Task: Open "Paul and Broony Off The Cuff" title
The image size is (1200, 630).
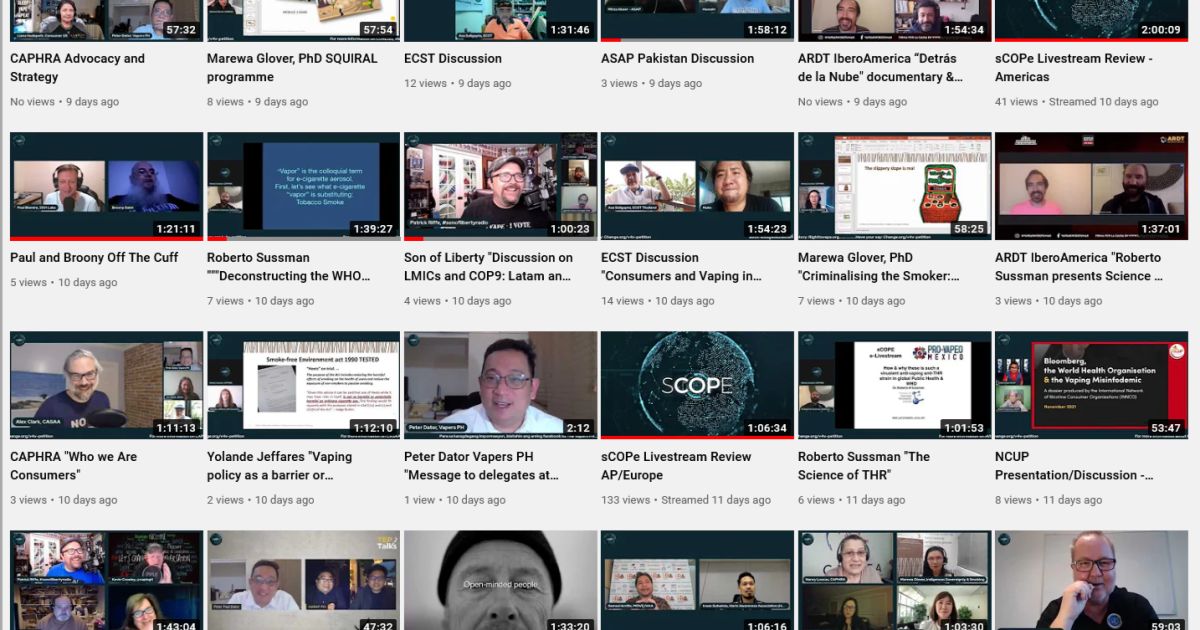Action: pos(94,257)
